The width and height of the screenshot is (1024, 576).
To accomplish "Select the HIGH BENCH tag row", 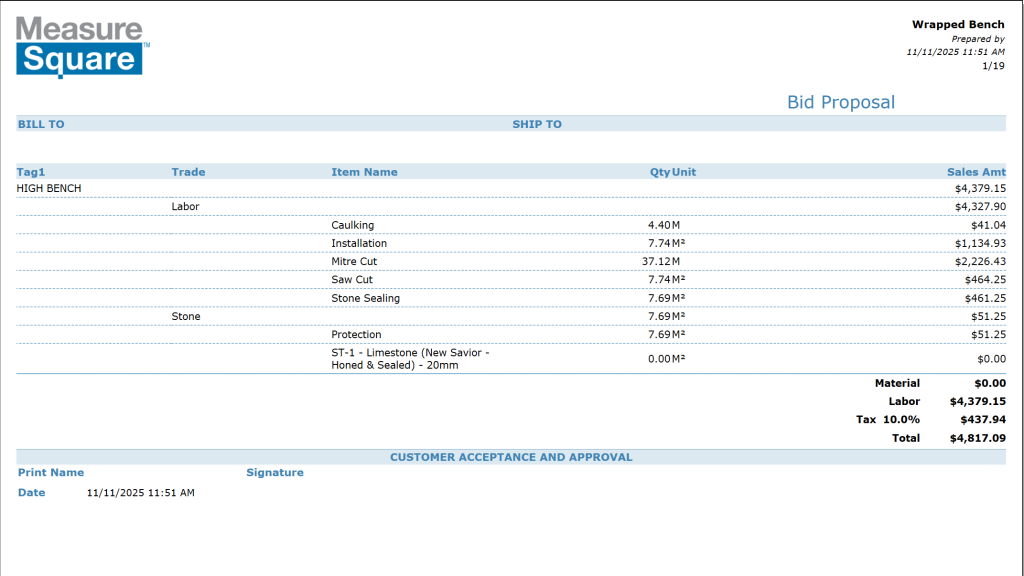I will tap(49, 188).
